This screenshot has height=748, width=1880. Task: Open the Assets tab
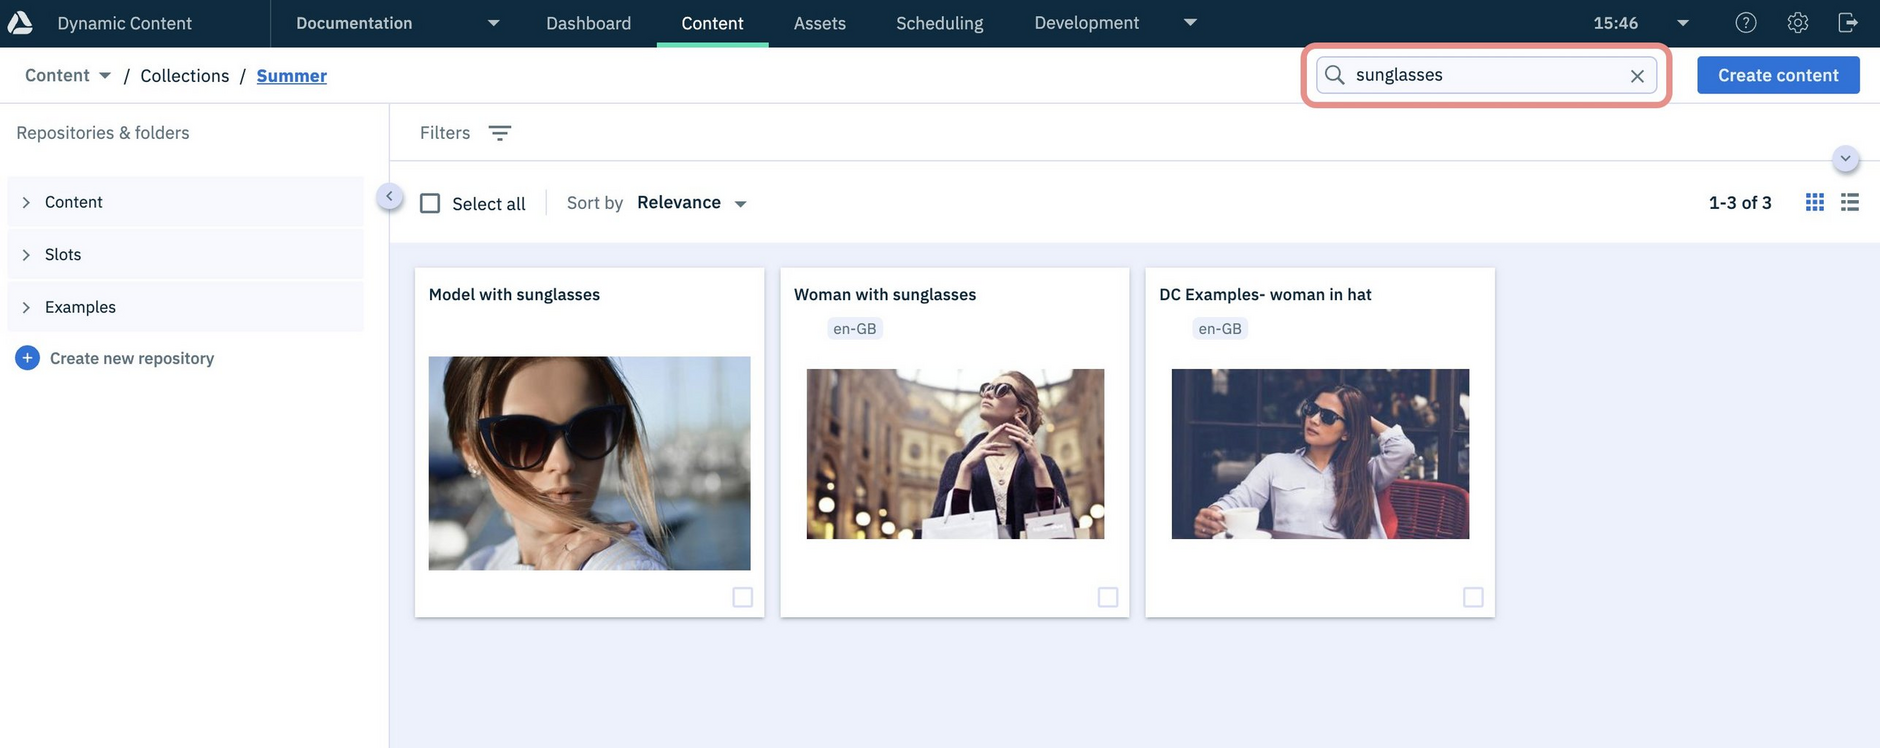click(x=820, y=23)
